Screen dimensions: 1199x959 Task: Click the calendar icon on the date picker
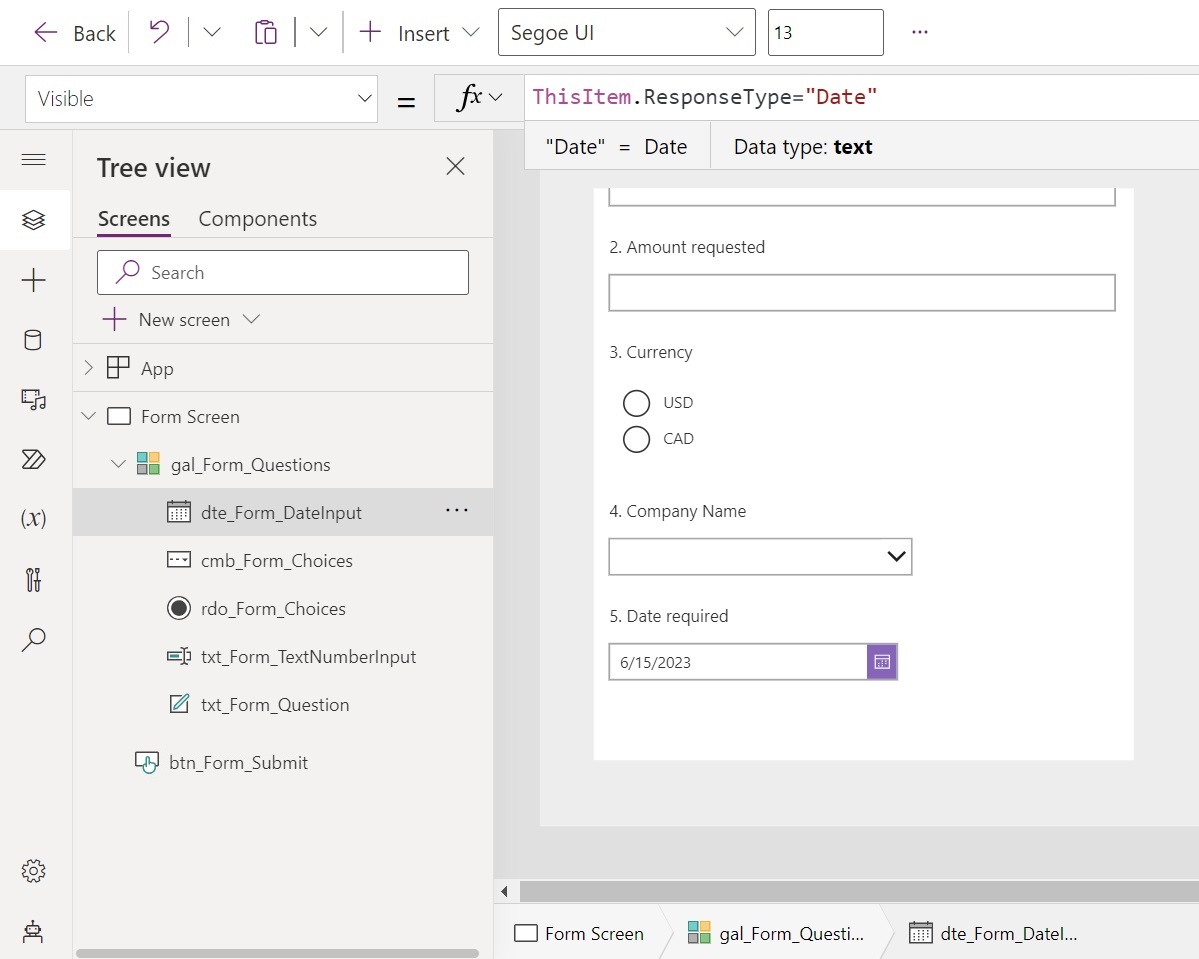click(881, 661)
